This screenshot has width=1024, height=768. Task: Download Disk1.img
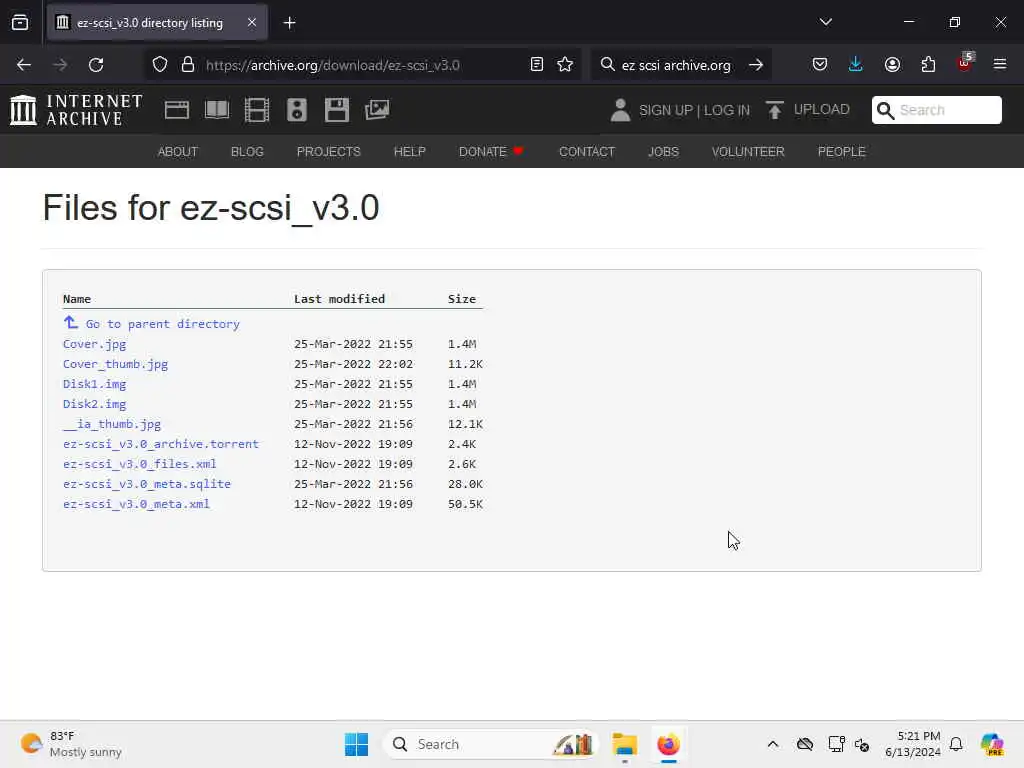point(95,384)
